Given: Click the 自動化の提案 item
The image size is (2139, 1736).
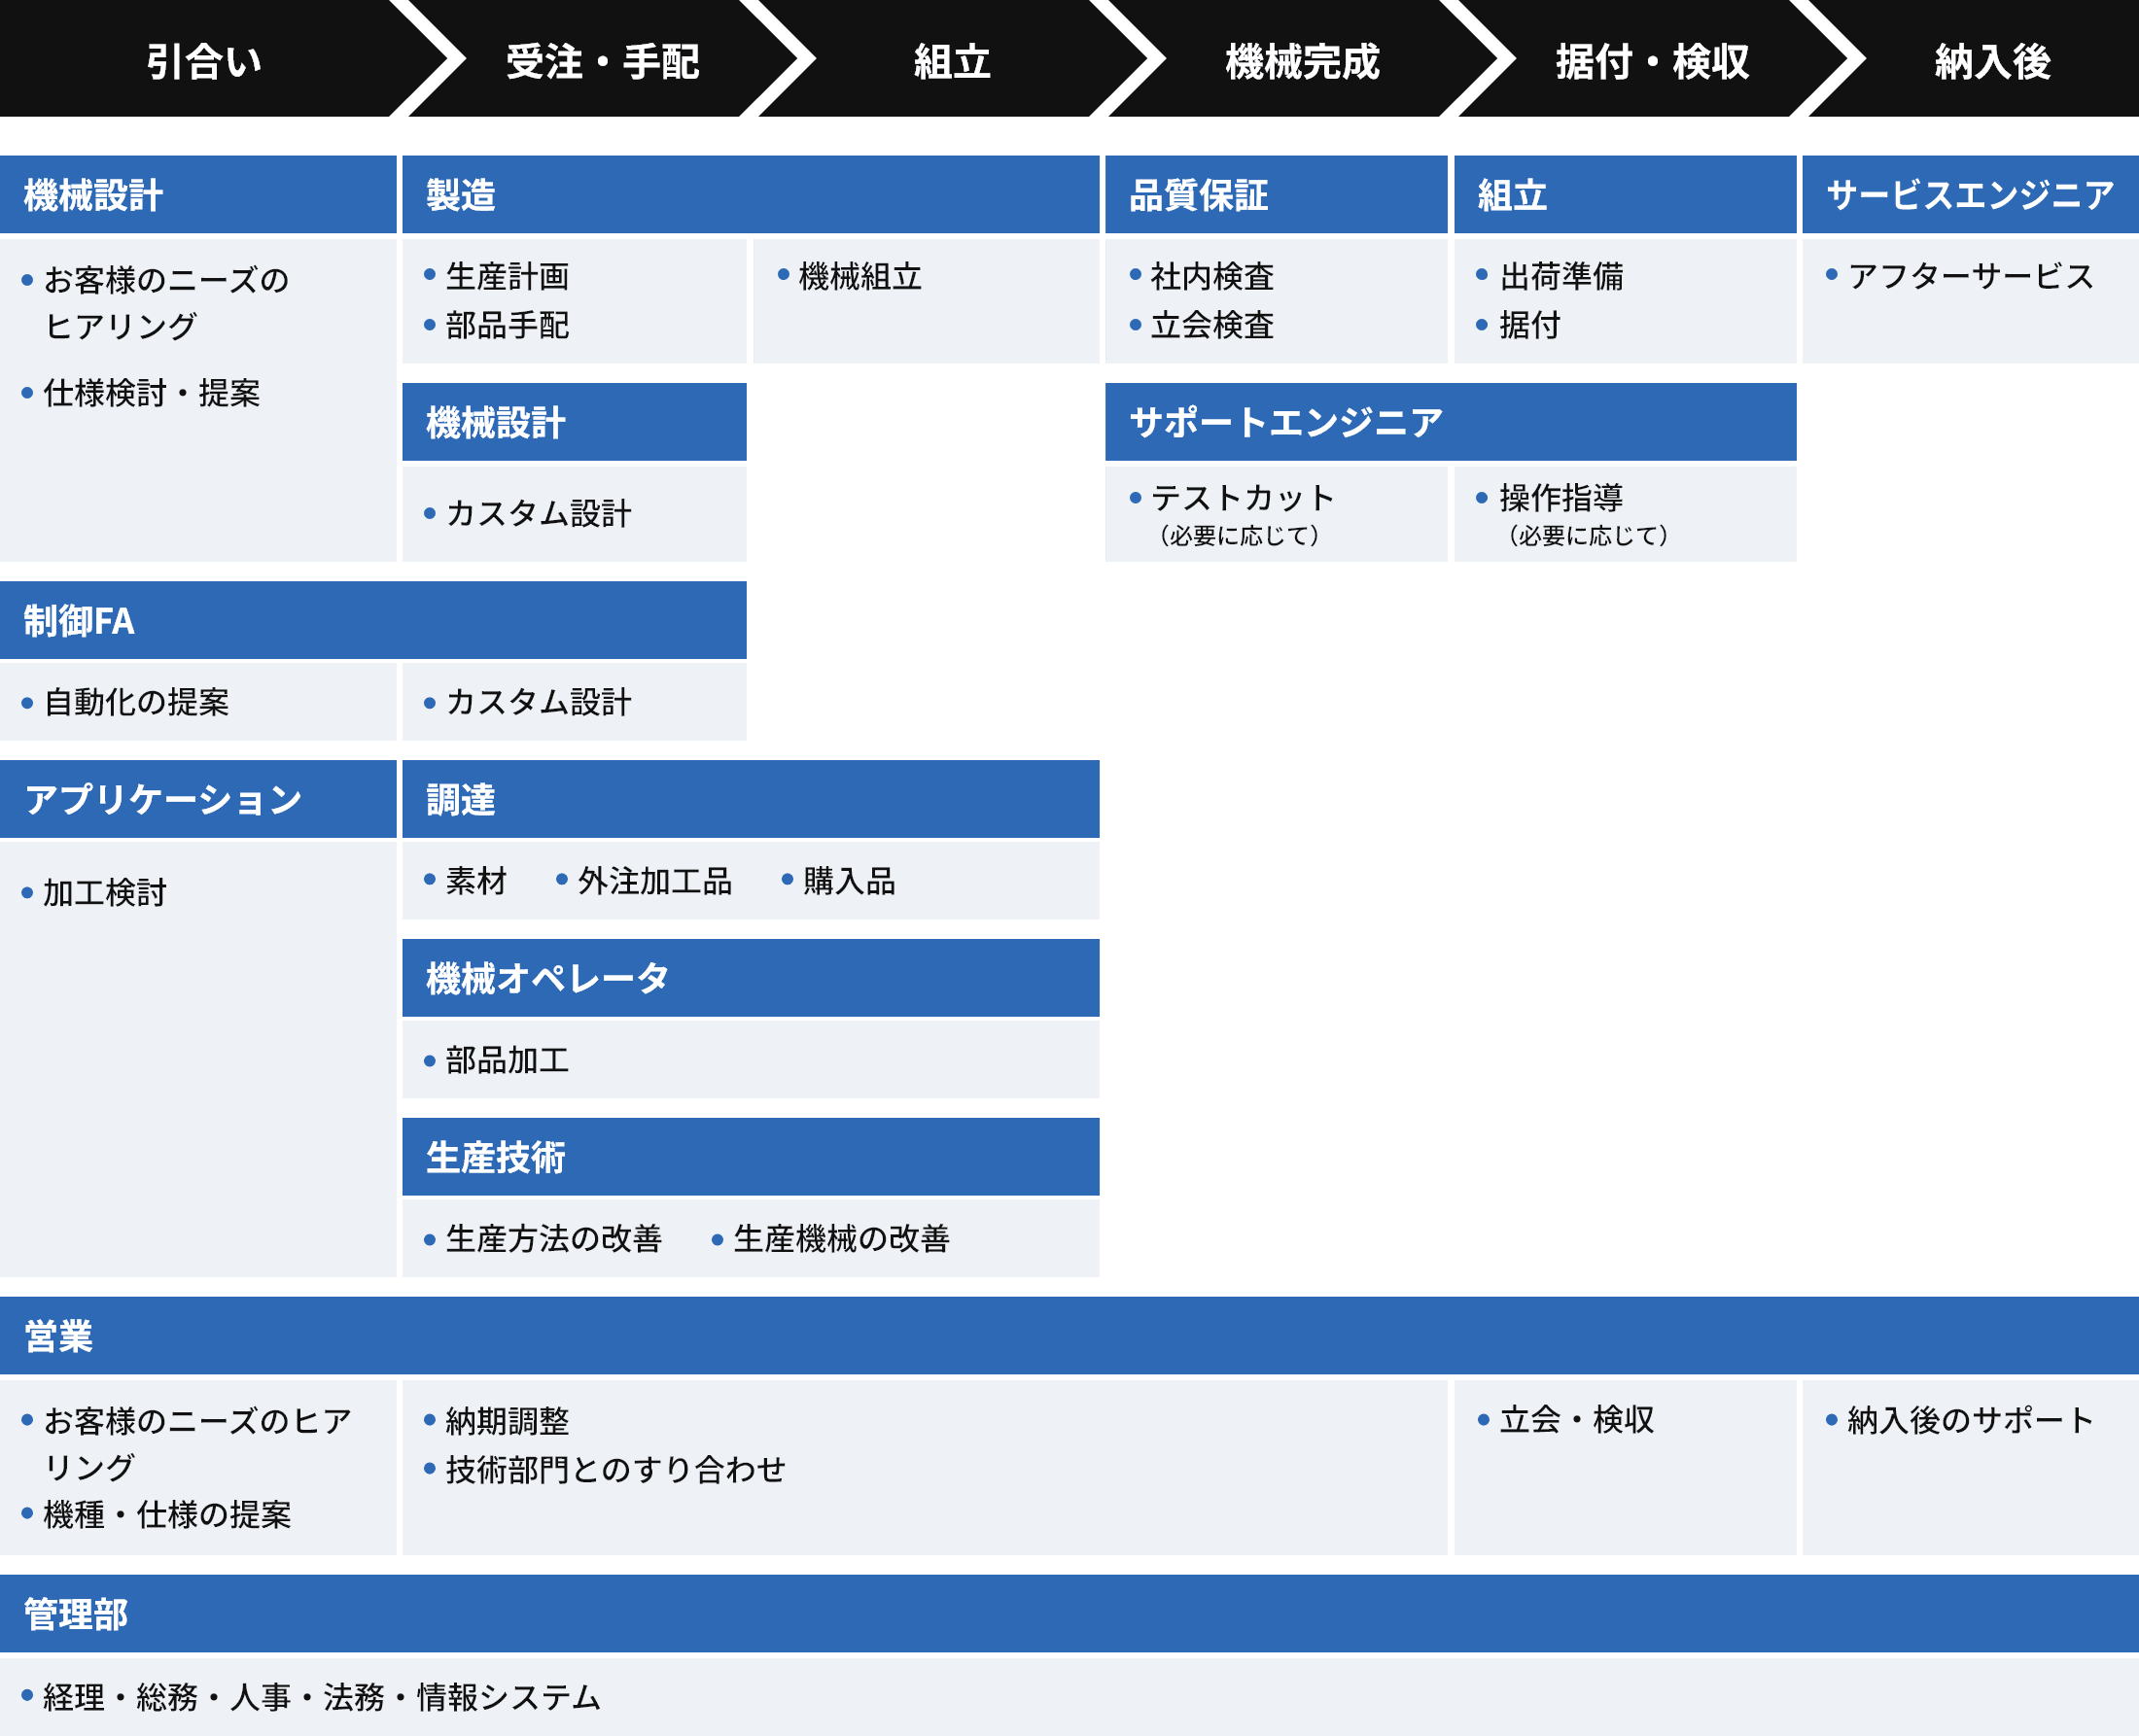Looking at the screenshot, I should pos(136,702).
